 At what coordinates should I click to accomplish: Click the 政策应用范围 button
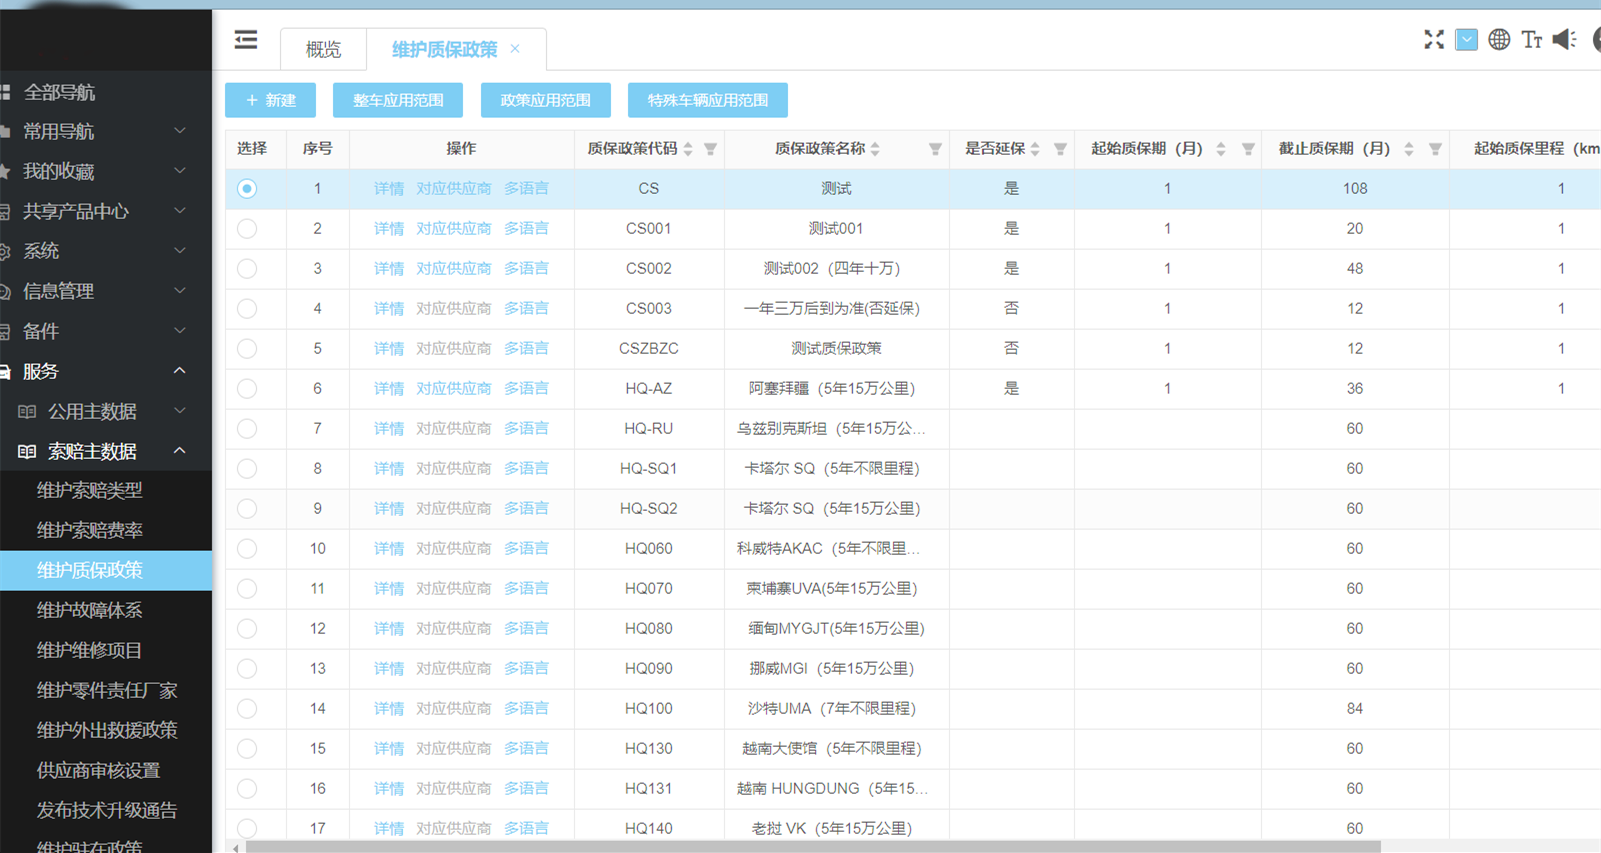[546, 100]
